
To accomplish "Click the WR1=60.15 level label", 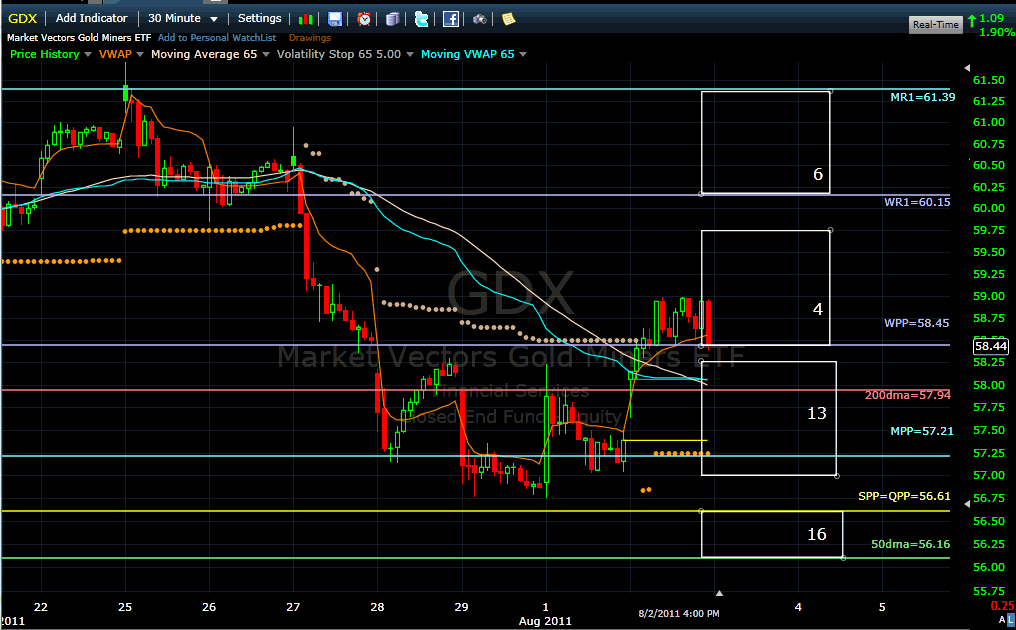I will [918, 202].
